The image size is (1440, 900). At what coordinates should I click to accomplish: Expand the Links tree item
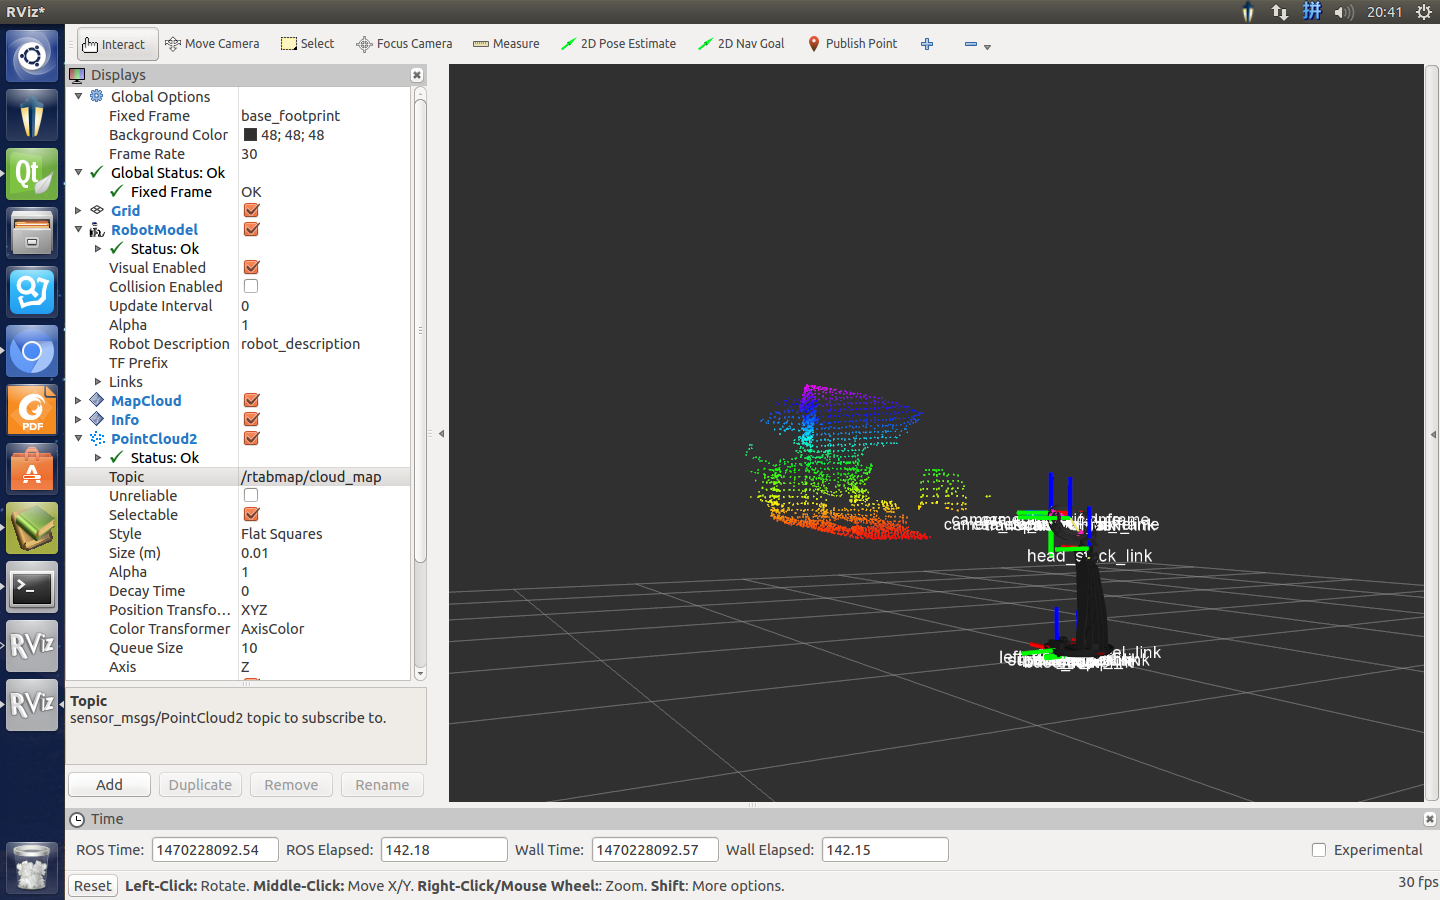click(x=98, y=382)
